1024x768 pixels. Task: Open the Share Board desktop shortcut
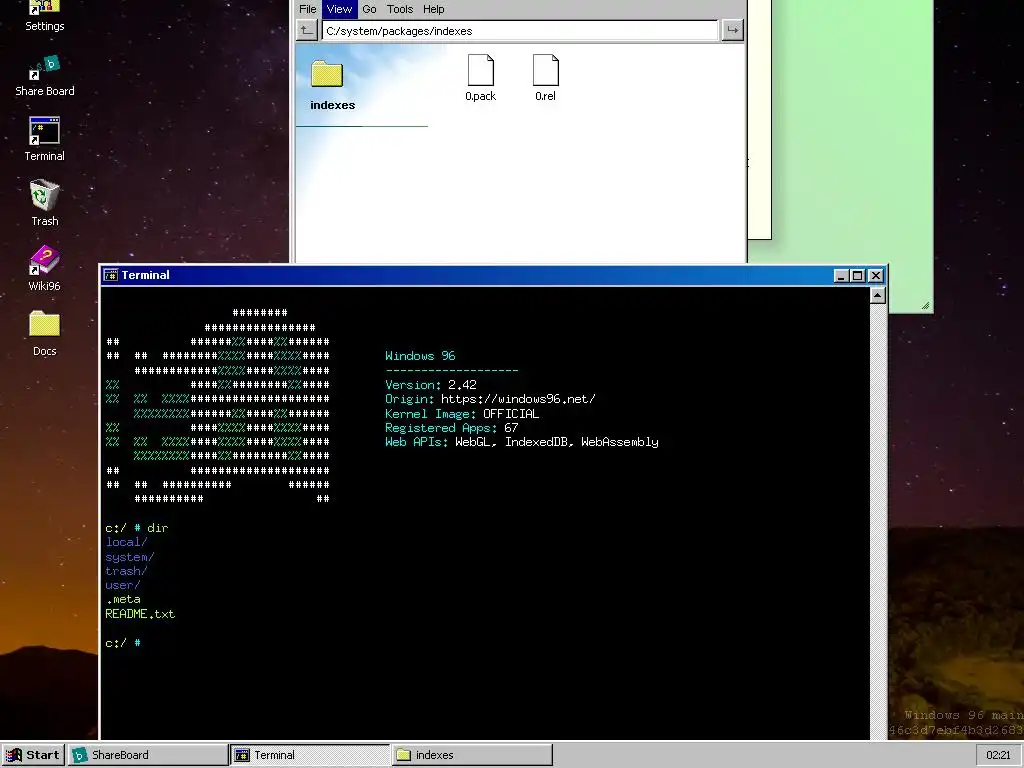coord(44,76)
